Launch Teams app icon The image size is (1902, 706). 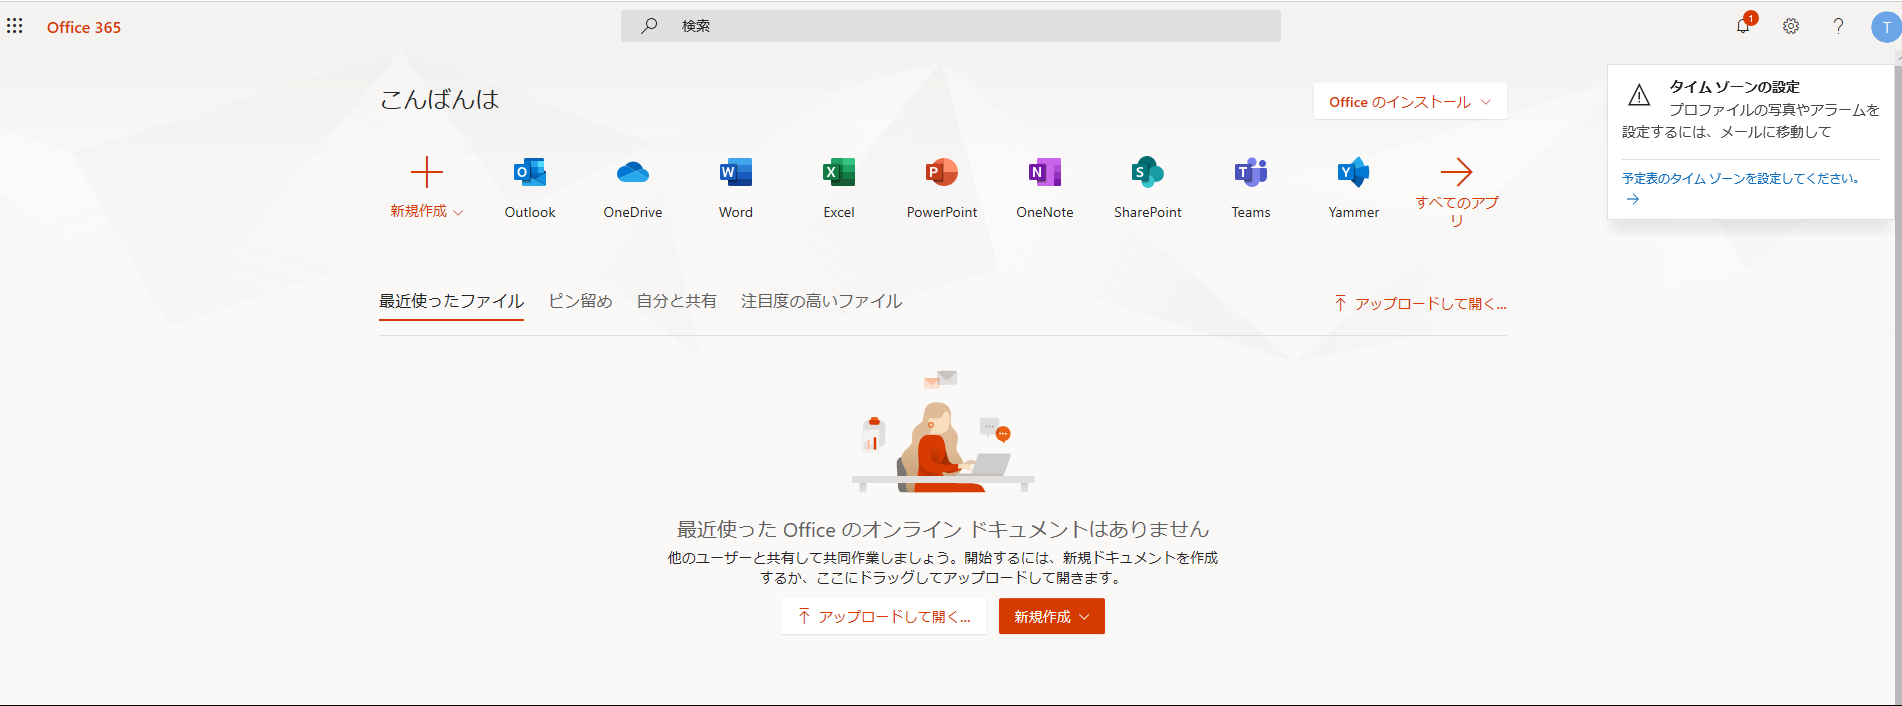coord(1251,172)
